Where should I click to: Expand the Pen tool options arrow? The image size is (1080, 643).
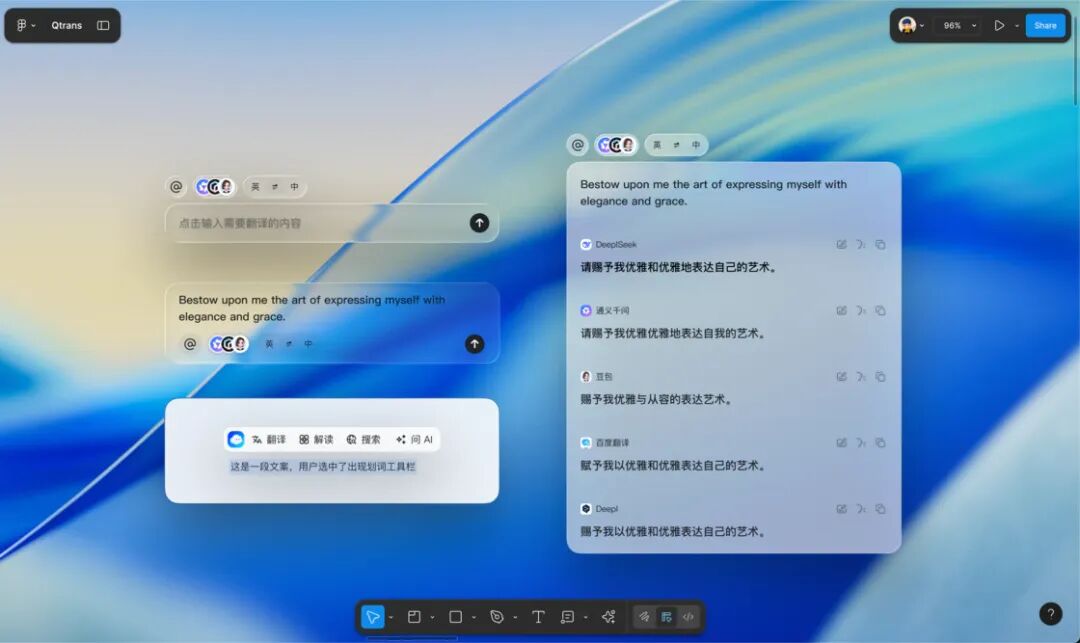tap(515, 618)
